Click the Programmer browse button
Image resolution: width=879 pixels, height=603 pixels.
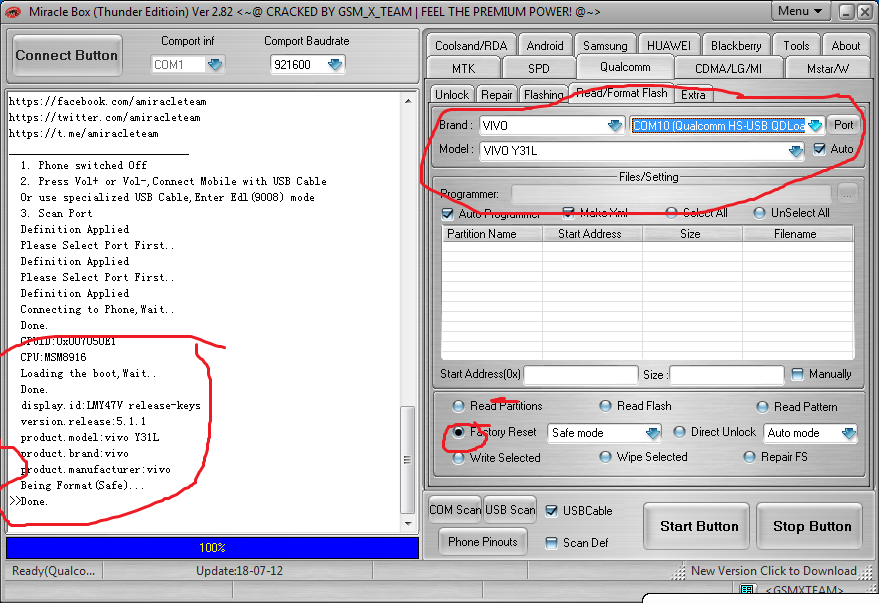point(848,194)
